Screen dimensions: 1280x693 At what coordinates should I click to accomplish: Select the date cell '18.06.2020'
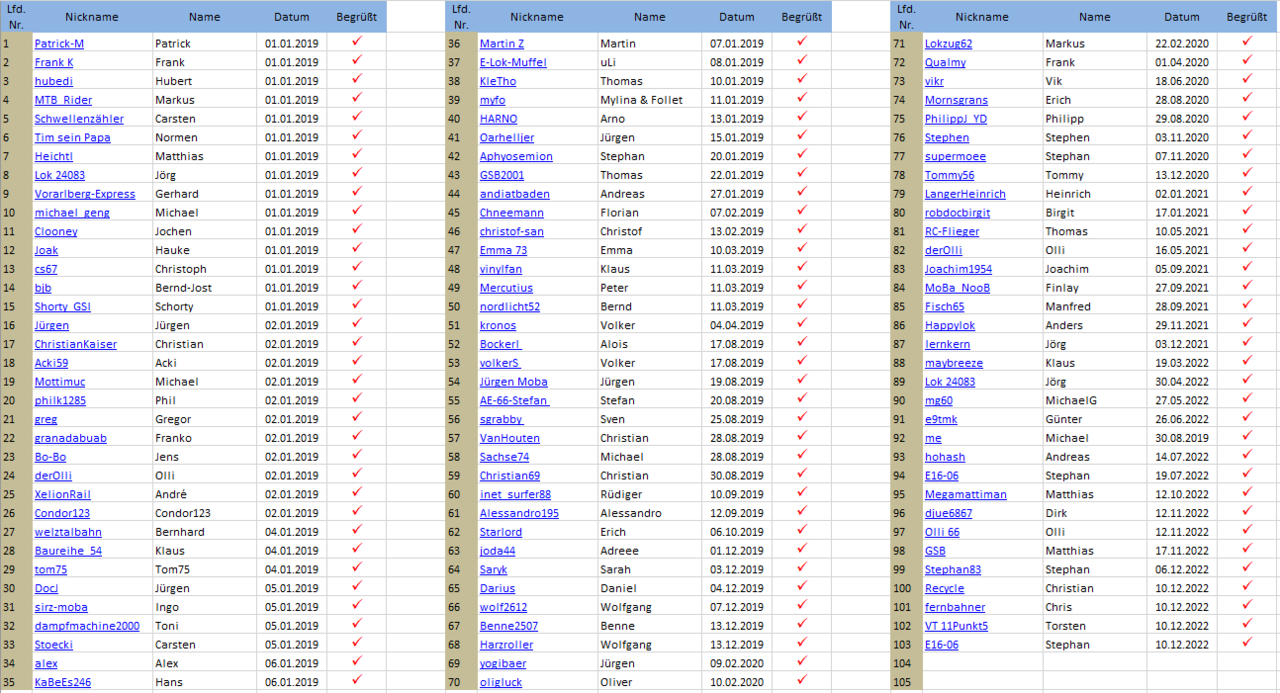point(1182,81)
